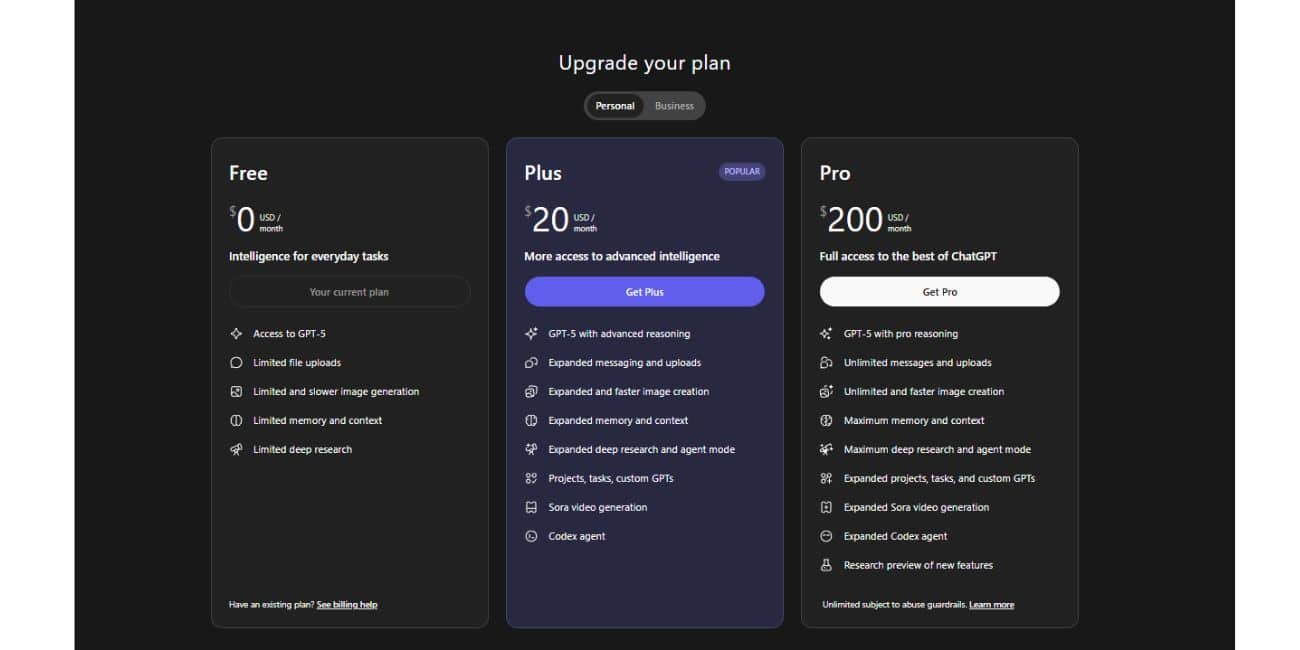The height and width of the screenshot is (650, 1300).
Task: Click the Limited file uploads icon
Action: pyautogui.click(x=236, y=363)
